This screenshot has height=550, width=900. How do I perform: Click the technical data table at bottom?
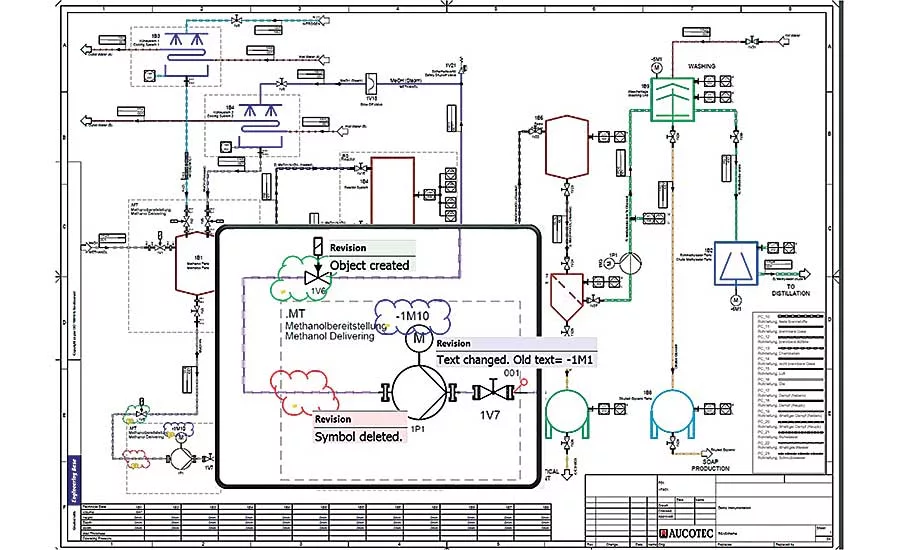pyautogui.click(x=317, y=522)
